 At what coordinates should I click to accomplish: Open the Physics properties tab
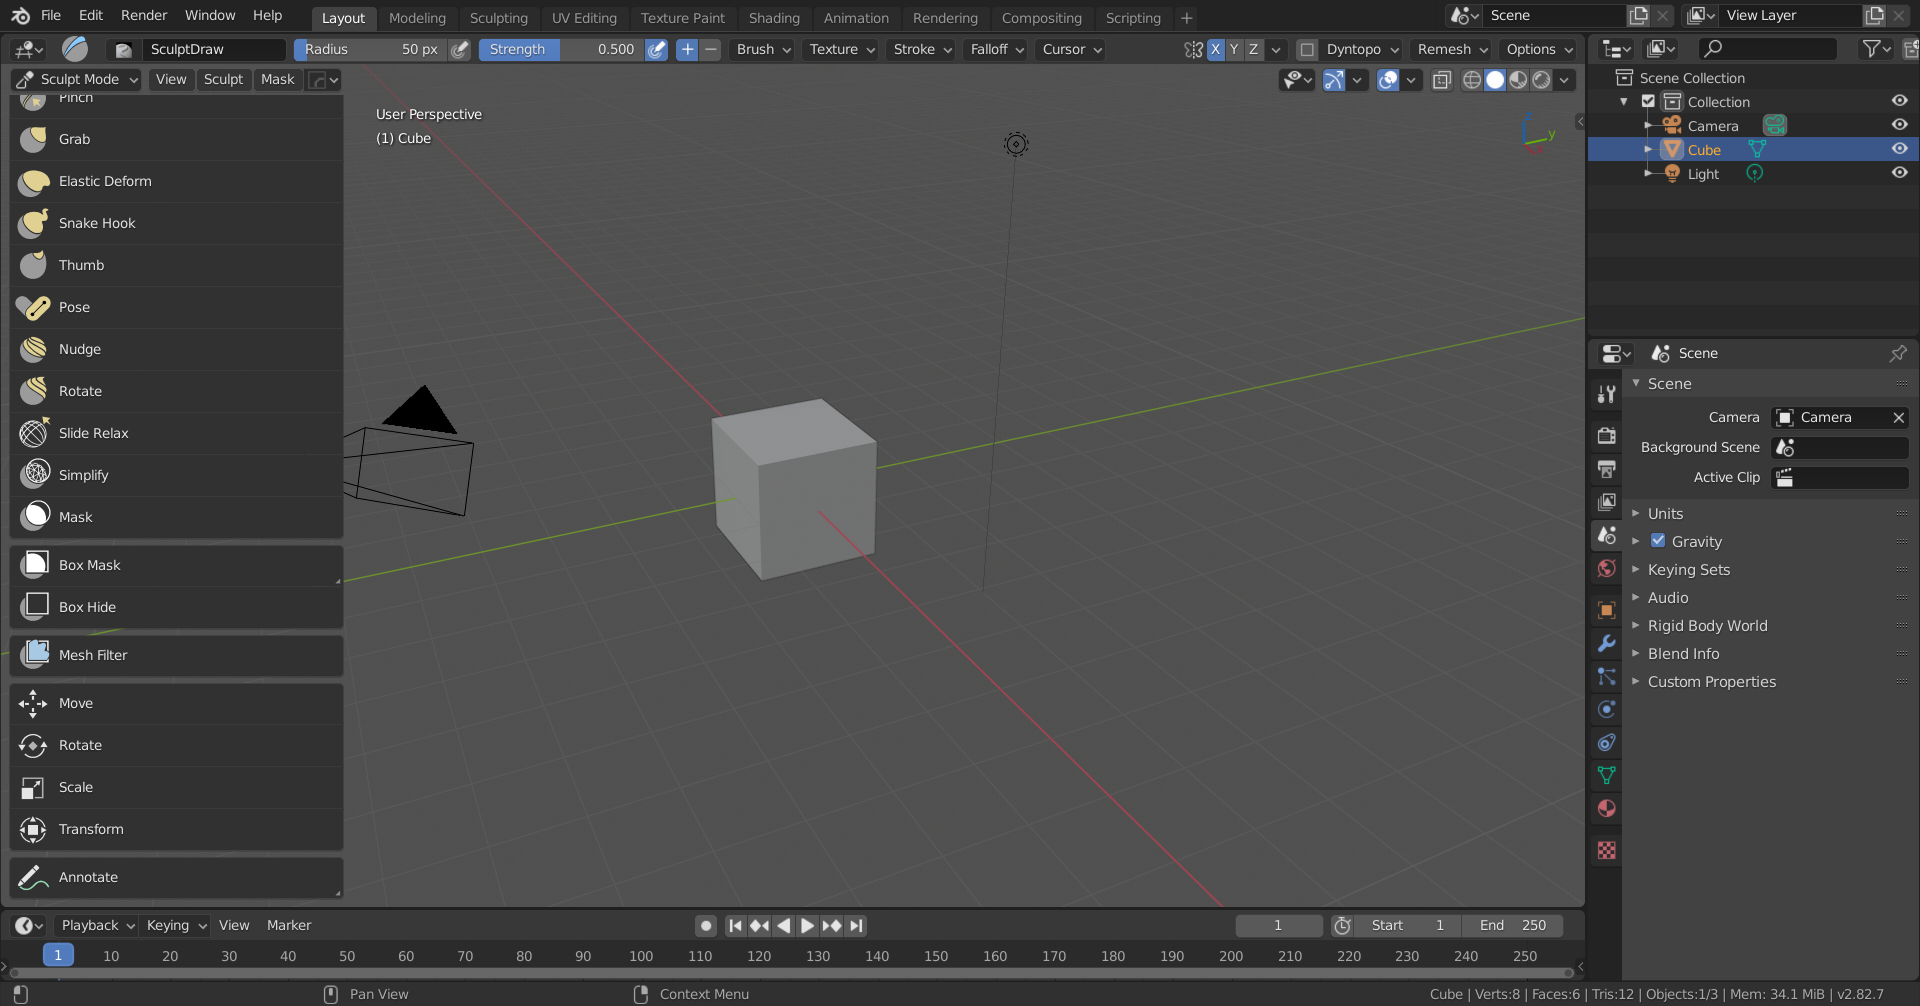(1606, 709)
